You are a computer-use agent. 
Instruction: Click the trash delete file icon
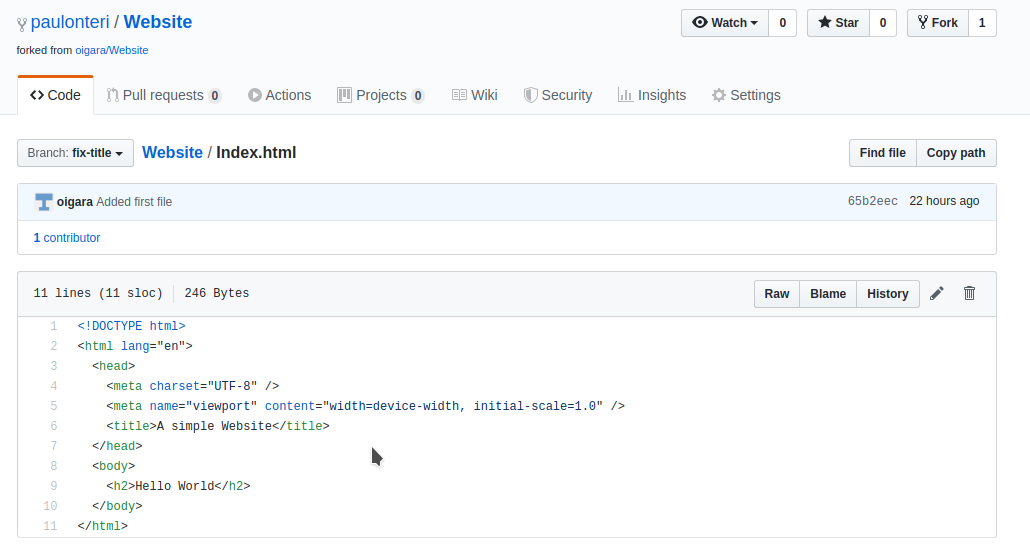tap(970, 294)
